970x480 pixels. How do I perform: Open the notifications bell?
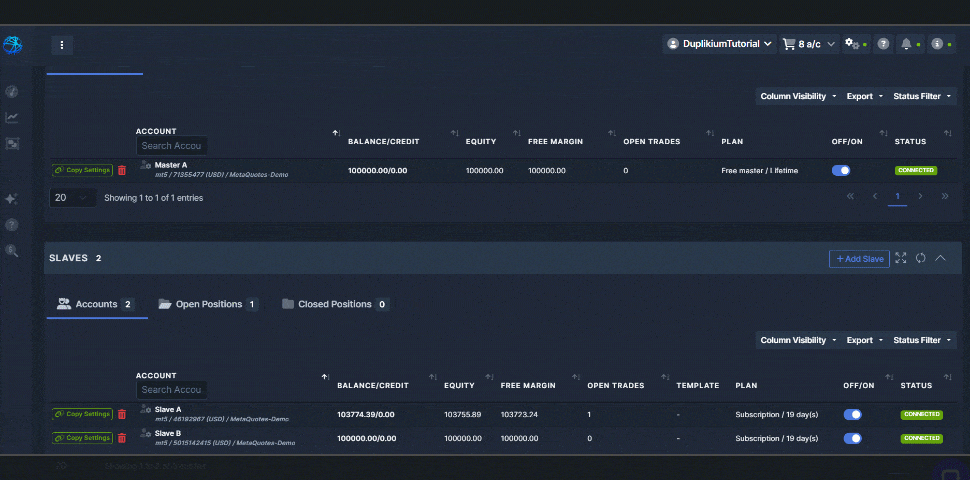point(906,44)
